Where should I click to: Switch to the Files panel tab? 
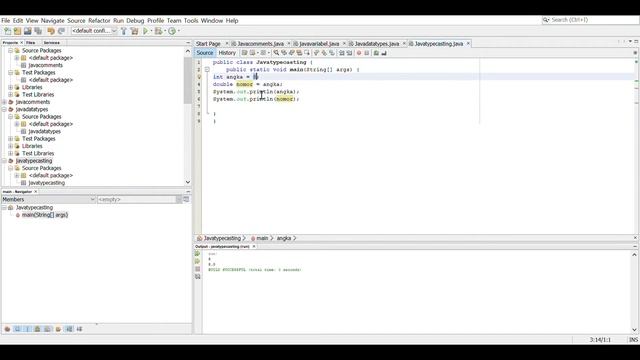[31, 43]
